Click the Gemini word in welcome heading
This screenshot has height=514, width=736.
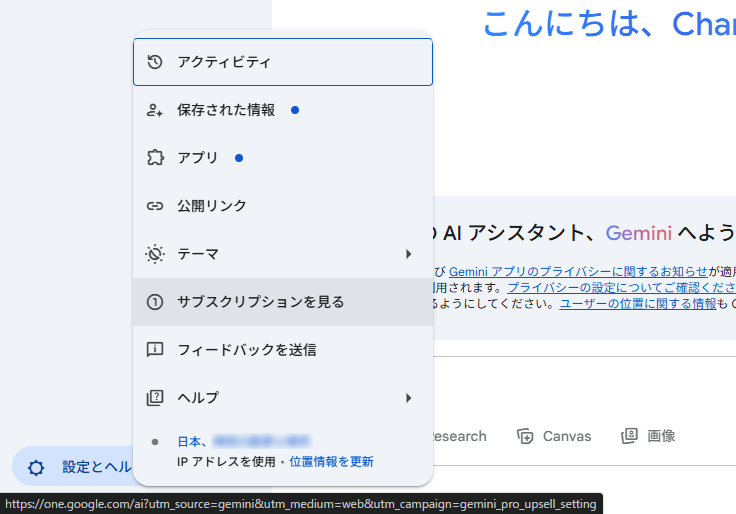[638, 233]
